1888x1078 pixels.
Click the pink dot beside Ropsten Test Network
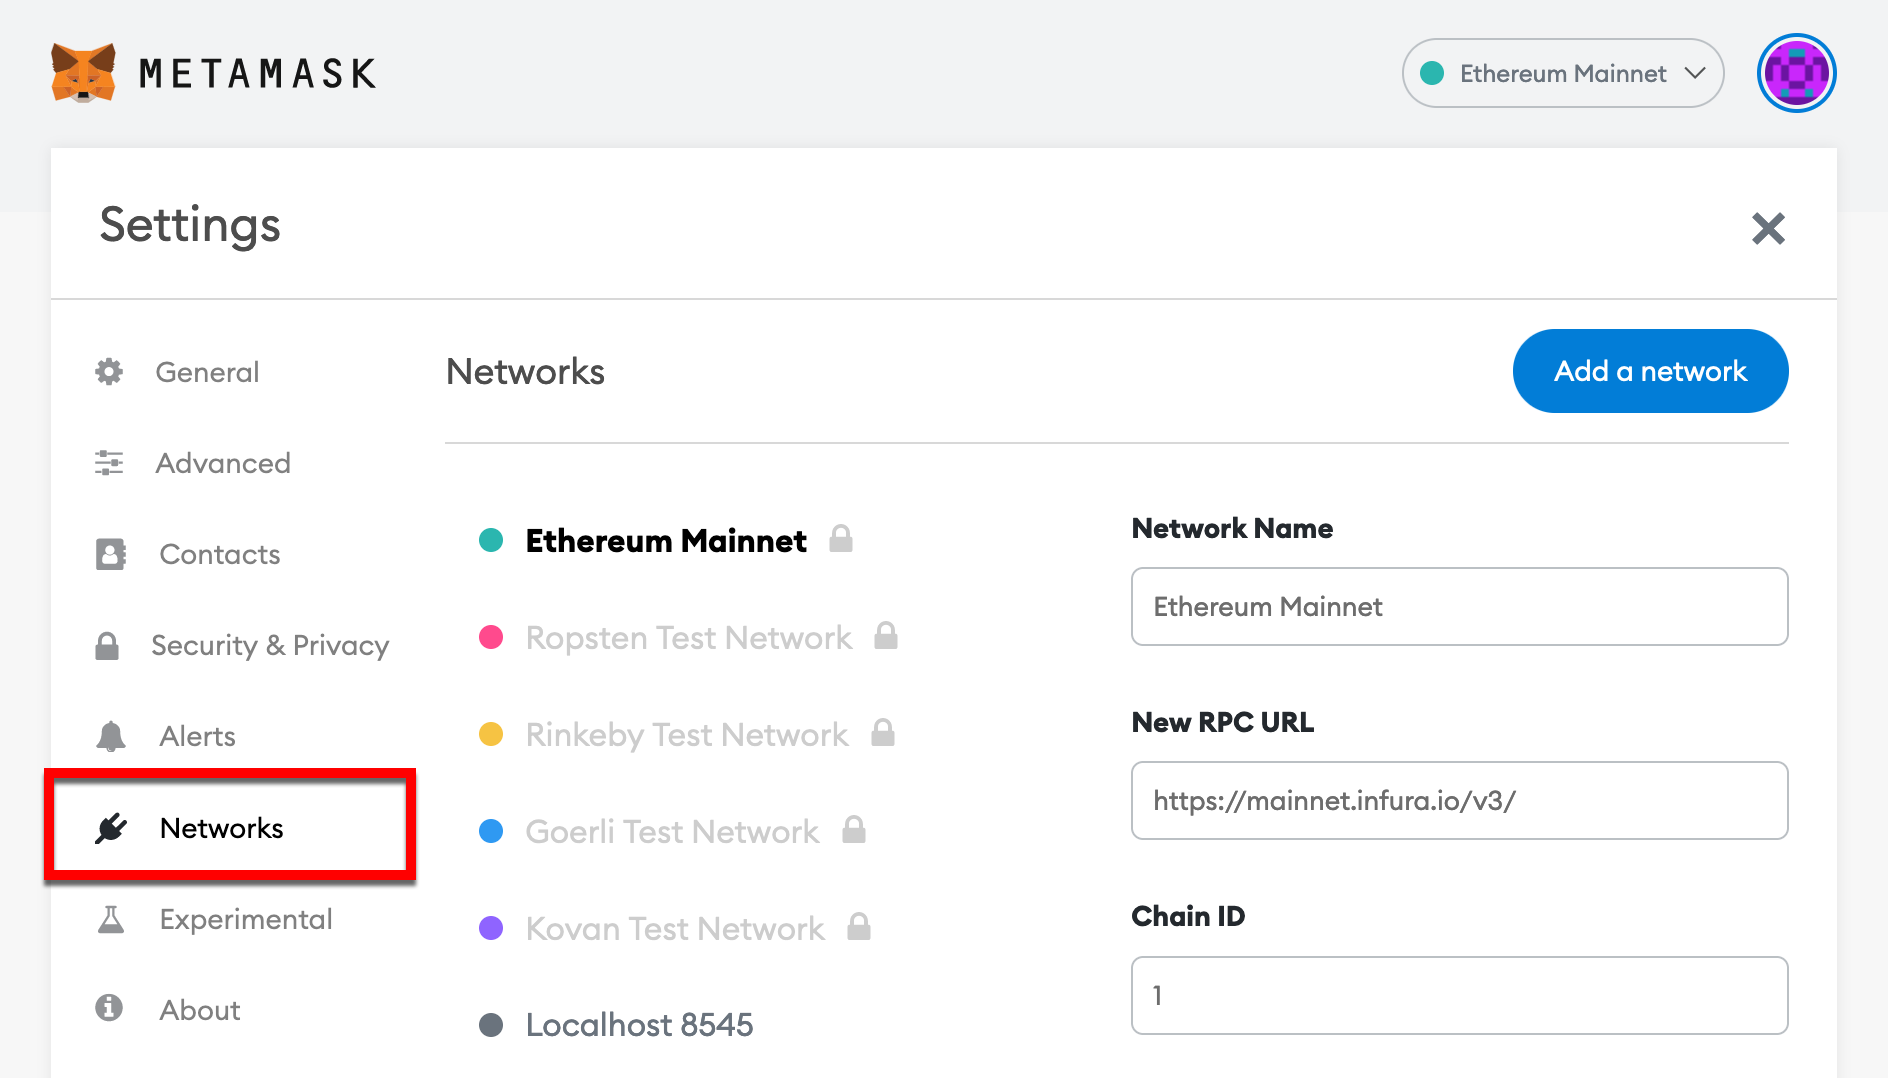click(491, 637)
